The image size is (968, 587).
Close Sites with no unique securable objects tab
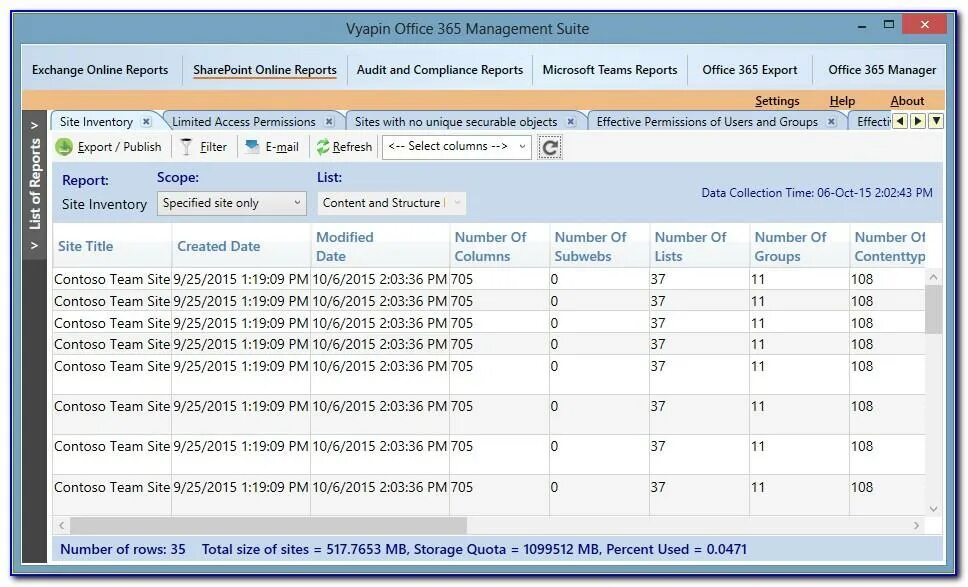pyautogui.click(x=571, y=122)
